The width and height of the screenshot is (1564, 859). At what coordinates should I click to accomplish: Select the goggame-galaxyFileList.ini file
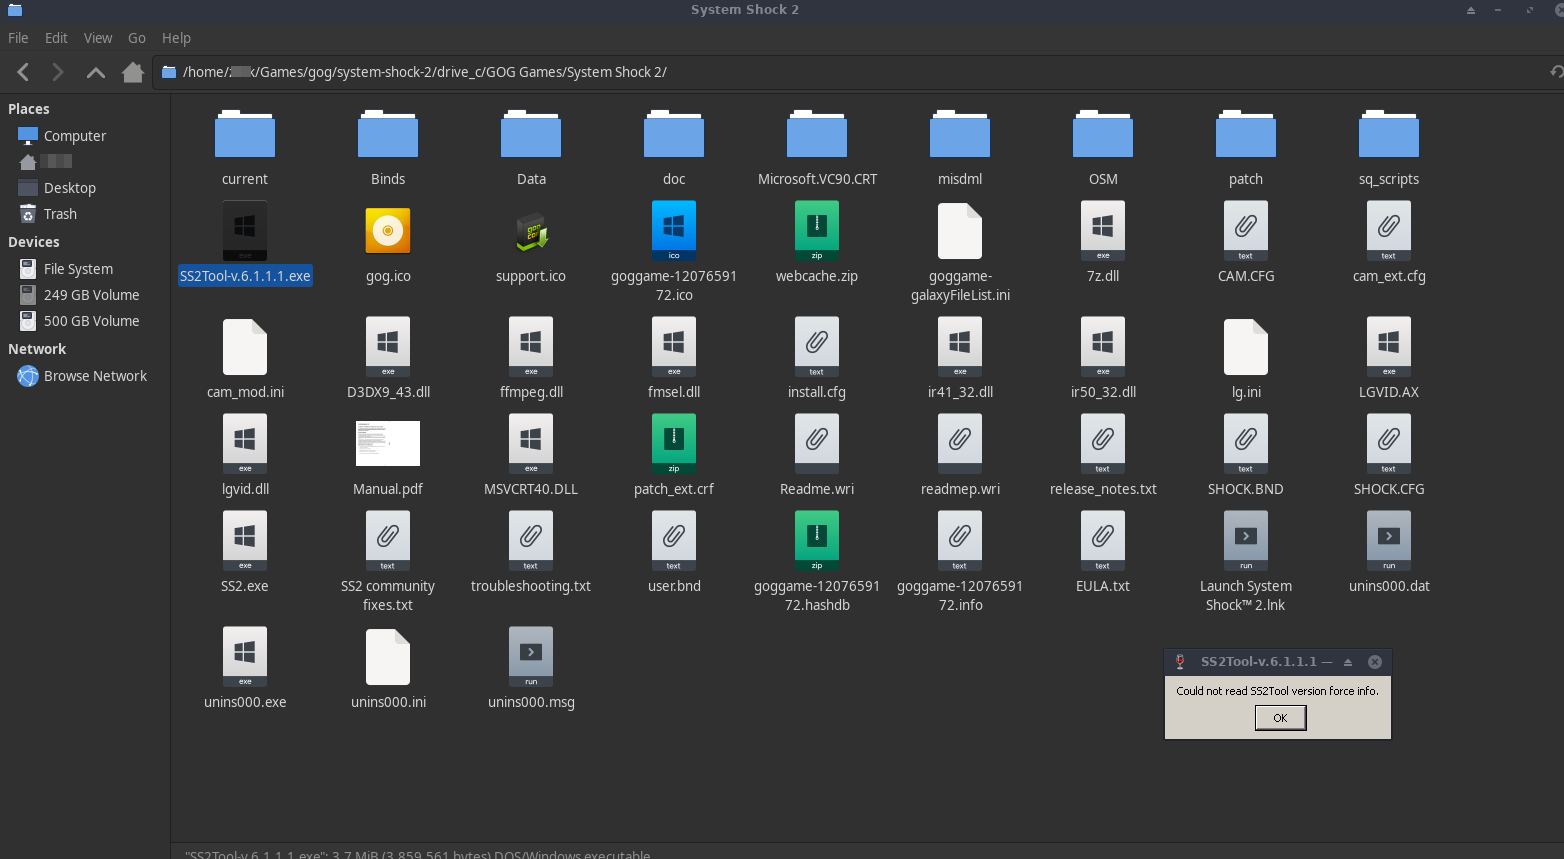(x=960, y=253)
